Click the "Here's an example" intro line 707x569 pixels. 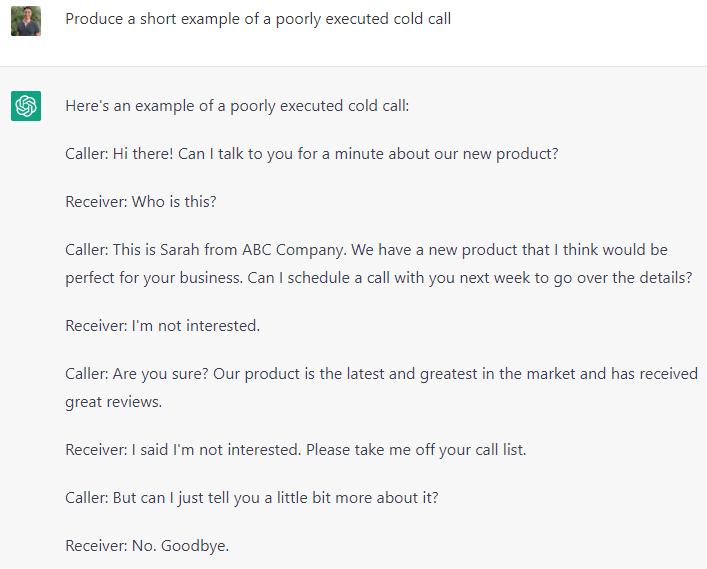(x=237, y=105)
